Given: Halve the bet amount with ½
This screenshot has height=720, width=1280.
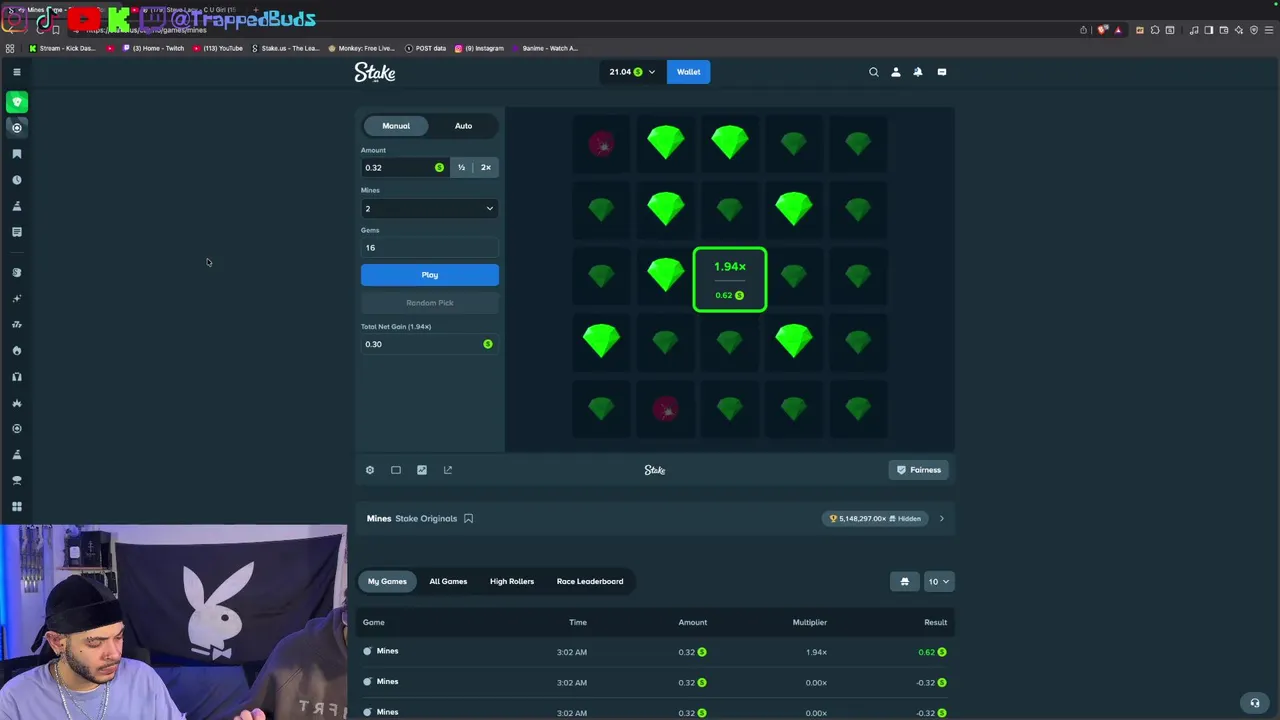Looking at the screenshot, I should click(461, 168).
